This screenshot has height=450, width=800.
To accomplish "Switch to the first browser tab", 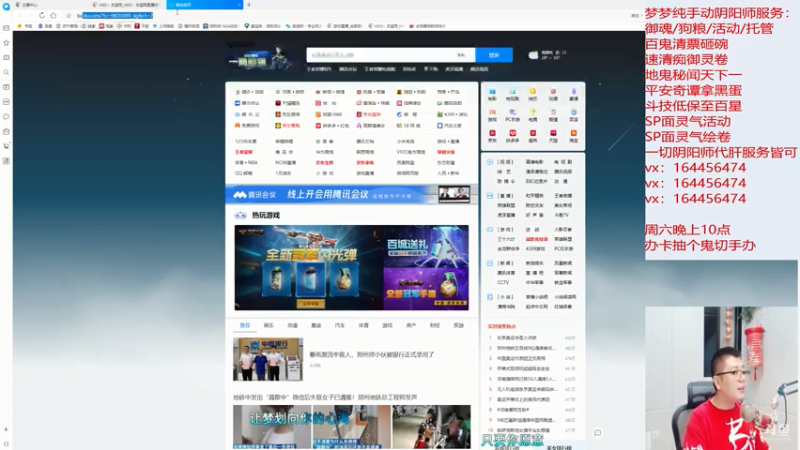I will [x=51, y=5].
